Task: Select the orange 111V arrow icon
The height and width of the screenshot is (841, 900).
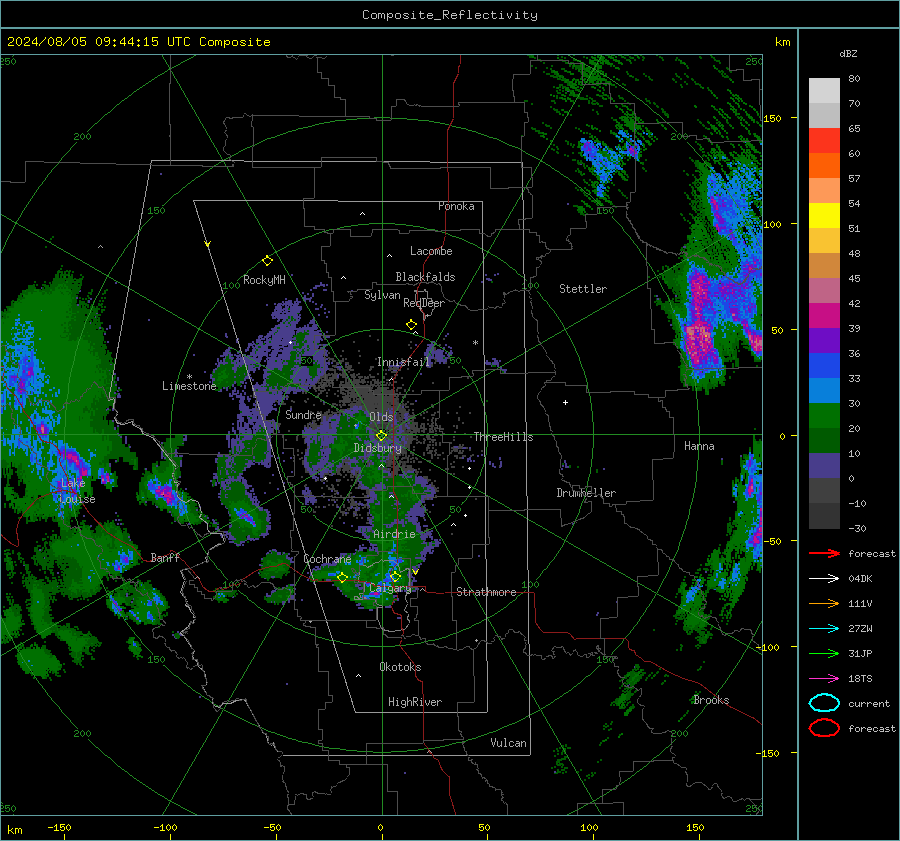Action: (x=824, y=603)
